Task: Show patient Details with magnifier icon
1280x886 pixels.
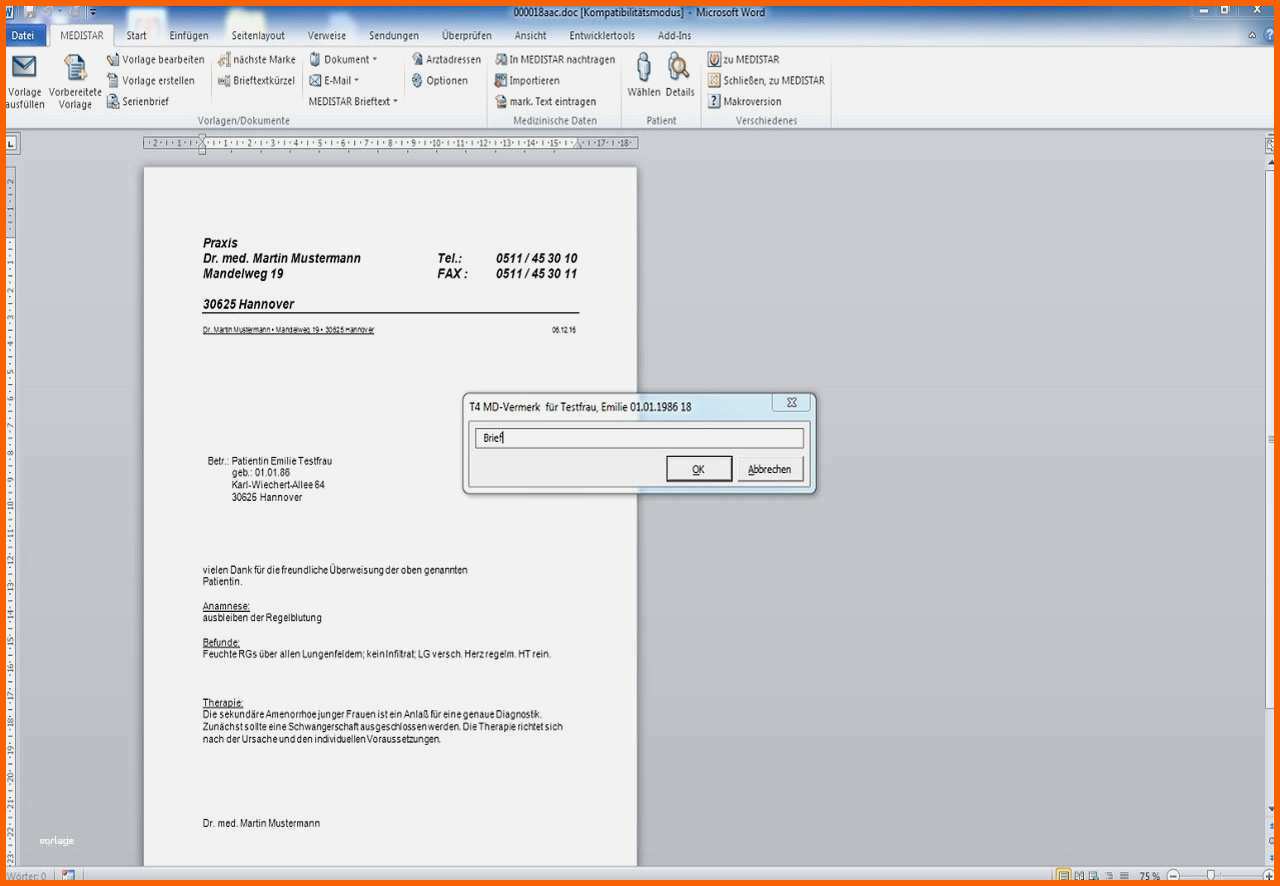Action: coord(679,68)
